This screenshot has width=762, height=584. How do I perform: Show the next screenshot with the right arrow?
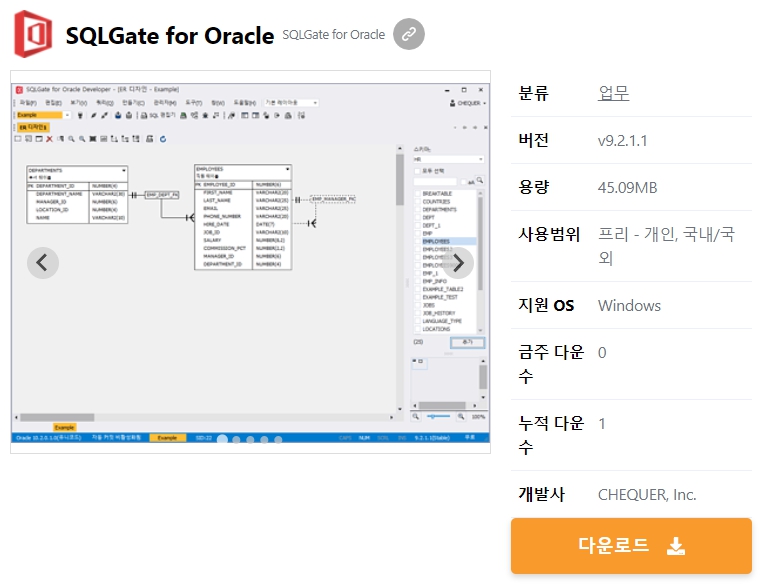pyautogui.click(x=458, y=263)
